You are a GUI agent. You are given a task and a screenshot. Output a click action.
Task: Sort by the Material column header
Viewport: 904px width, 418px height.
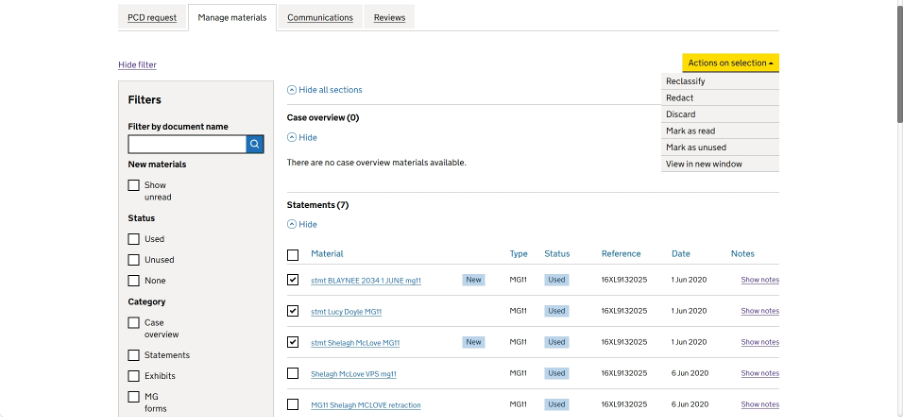(x=327, y=254)
